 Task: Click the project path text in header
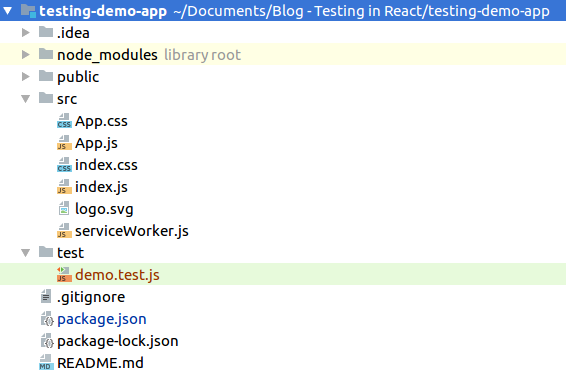[361, 11]
